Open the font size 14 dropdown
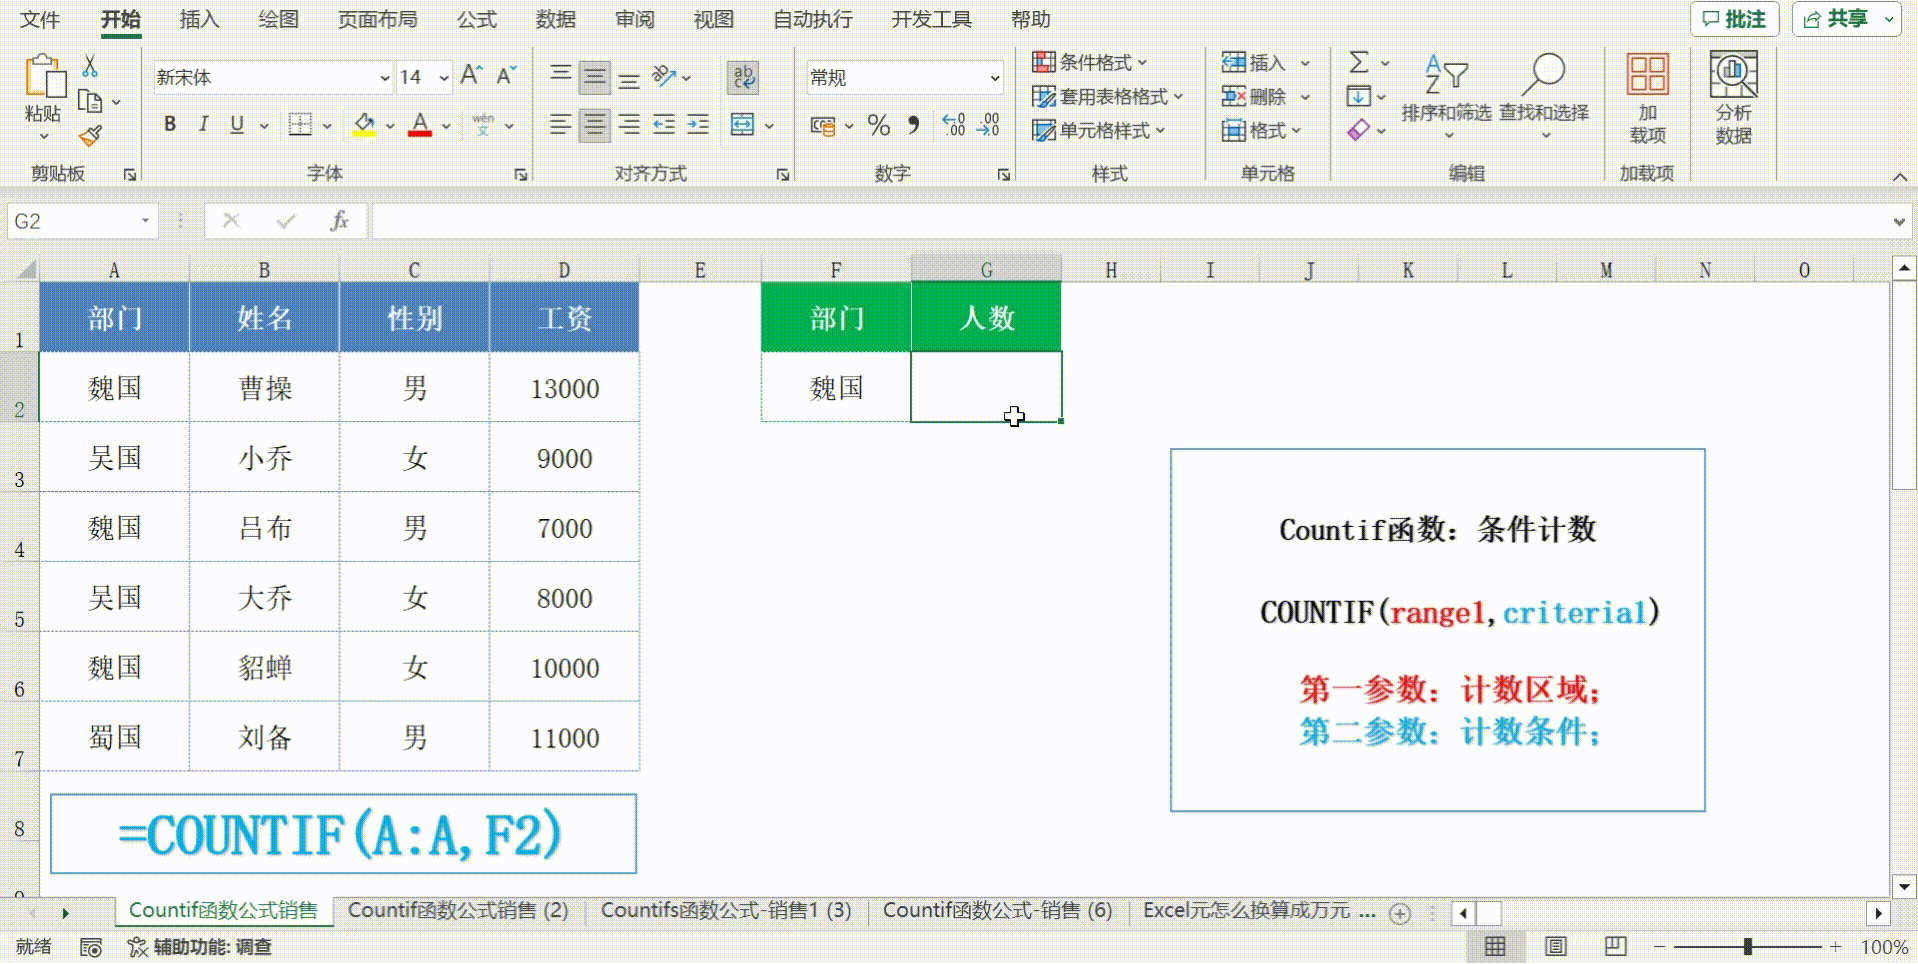Screen dimensions: 1918x964 pyautogui.click(x=443, y=77)
